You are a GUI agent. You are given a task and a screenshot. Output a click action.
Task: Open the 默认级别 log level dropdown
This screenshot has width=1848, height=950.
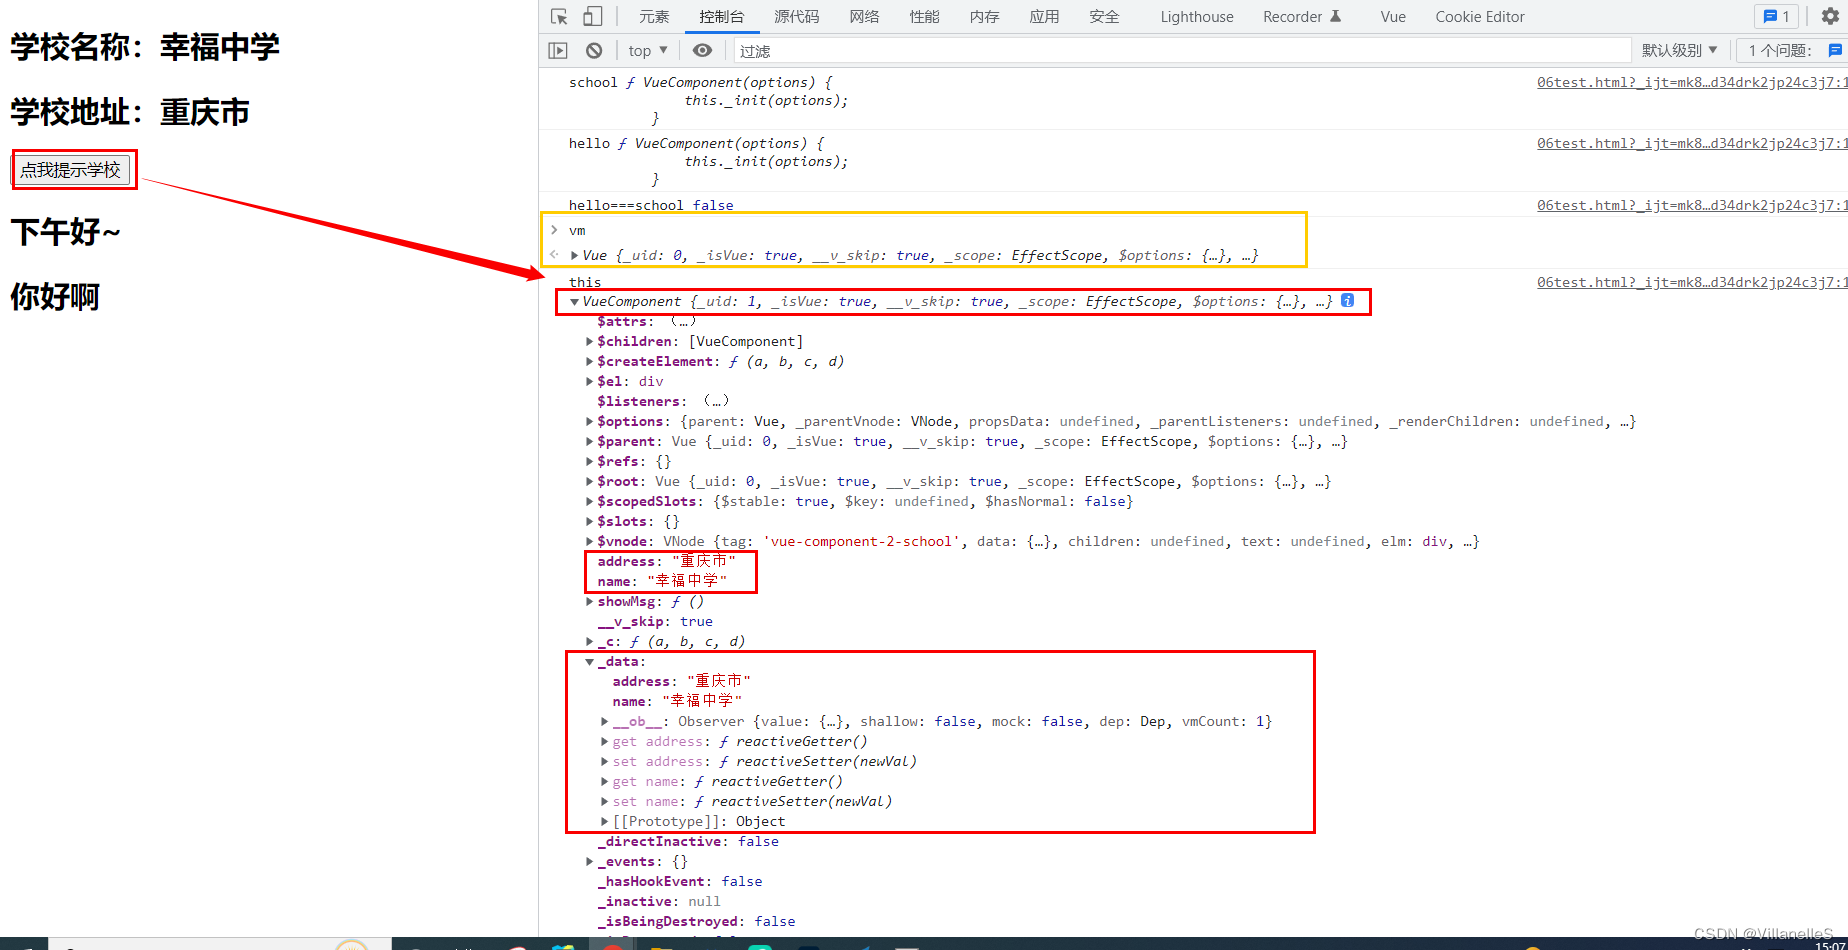[x=1680, y=50]
